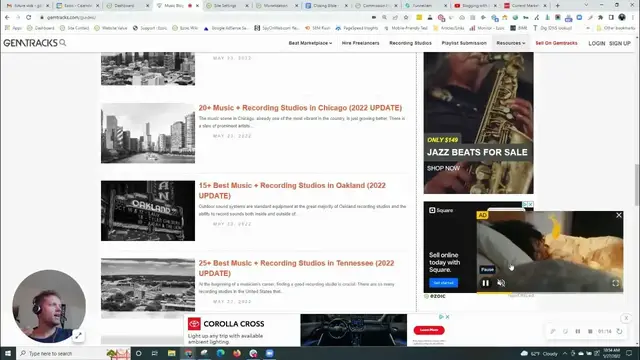Dismiss the recorder control panel

(x=626, y=318)
